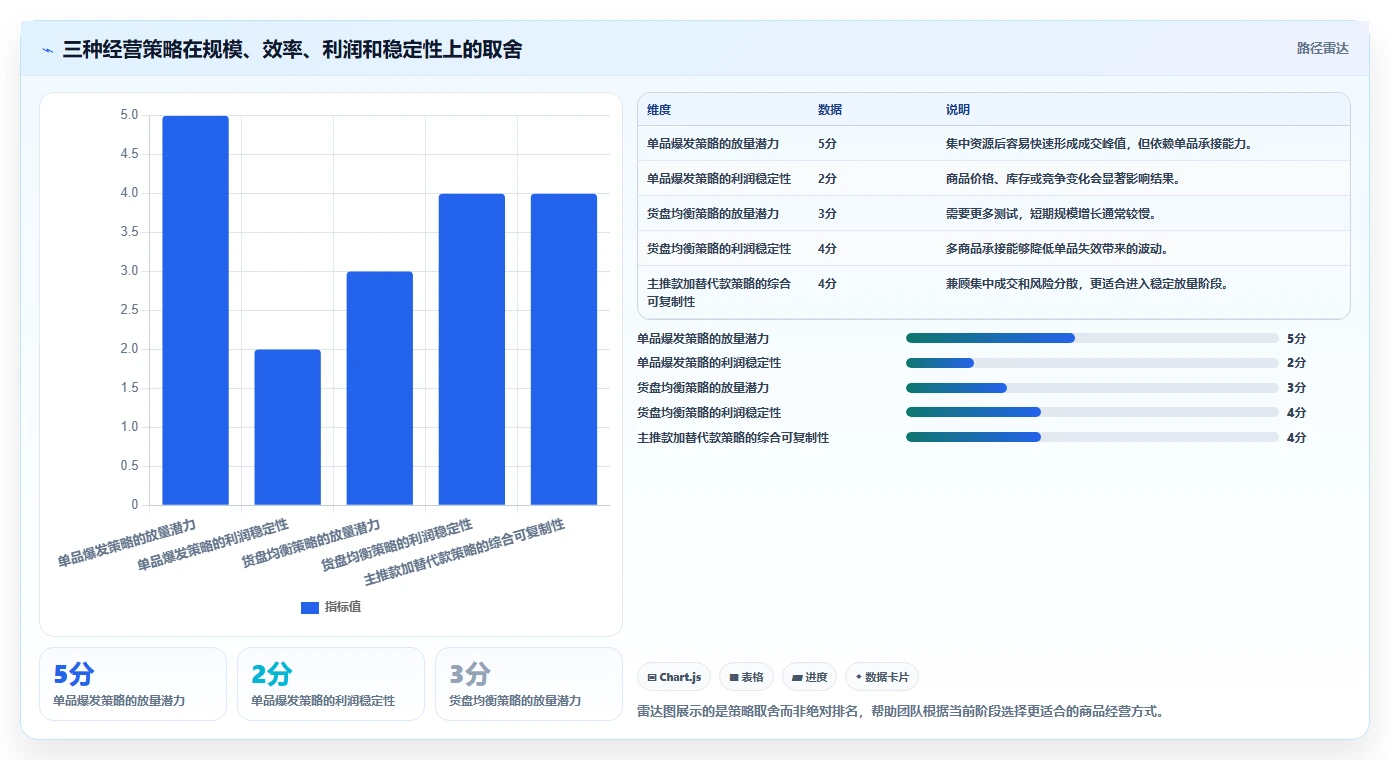Click the 2.5 y-axis tick label
Viewport: 1390px width, 760px height.
pos(129,310)
